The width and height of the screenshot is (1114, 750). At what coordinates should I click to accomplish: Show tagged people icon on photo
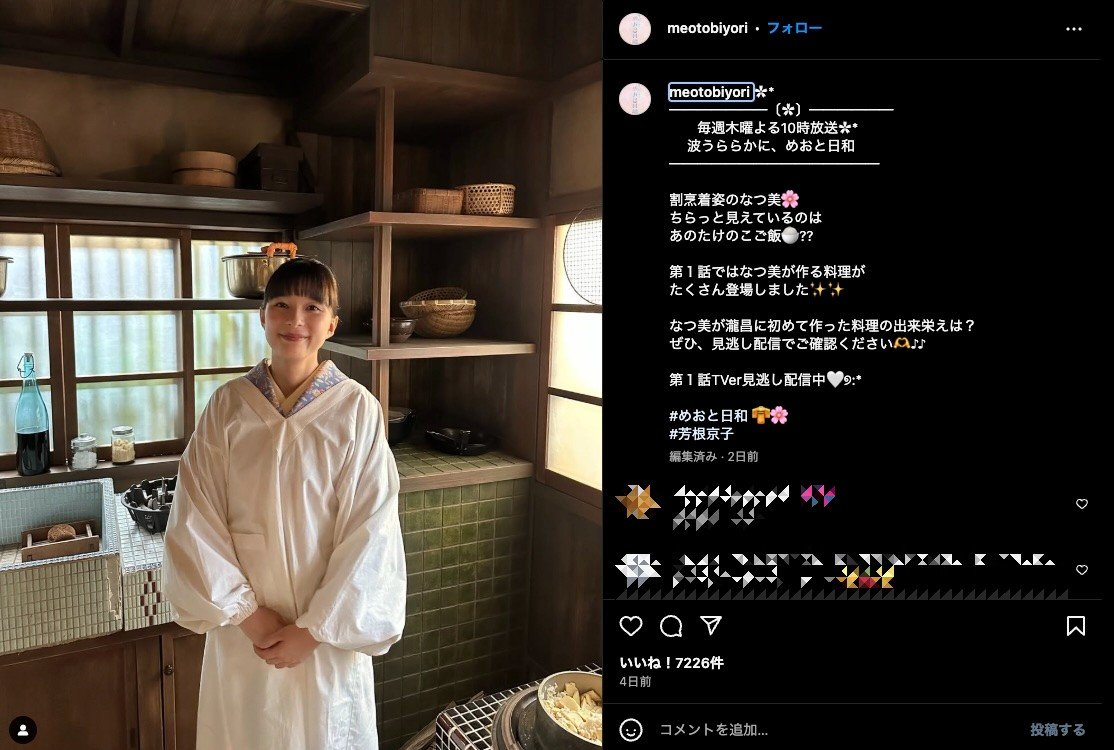tap(23, 729)
